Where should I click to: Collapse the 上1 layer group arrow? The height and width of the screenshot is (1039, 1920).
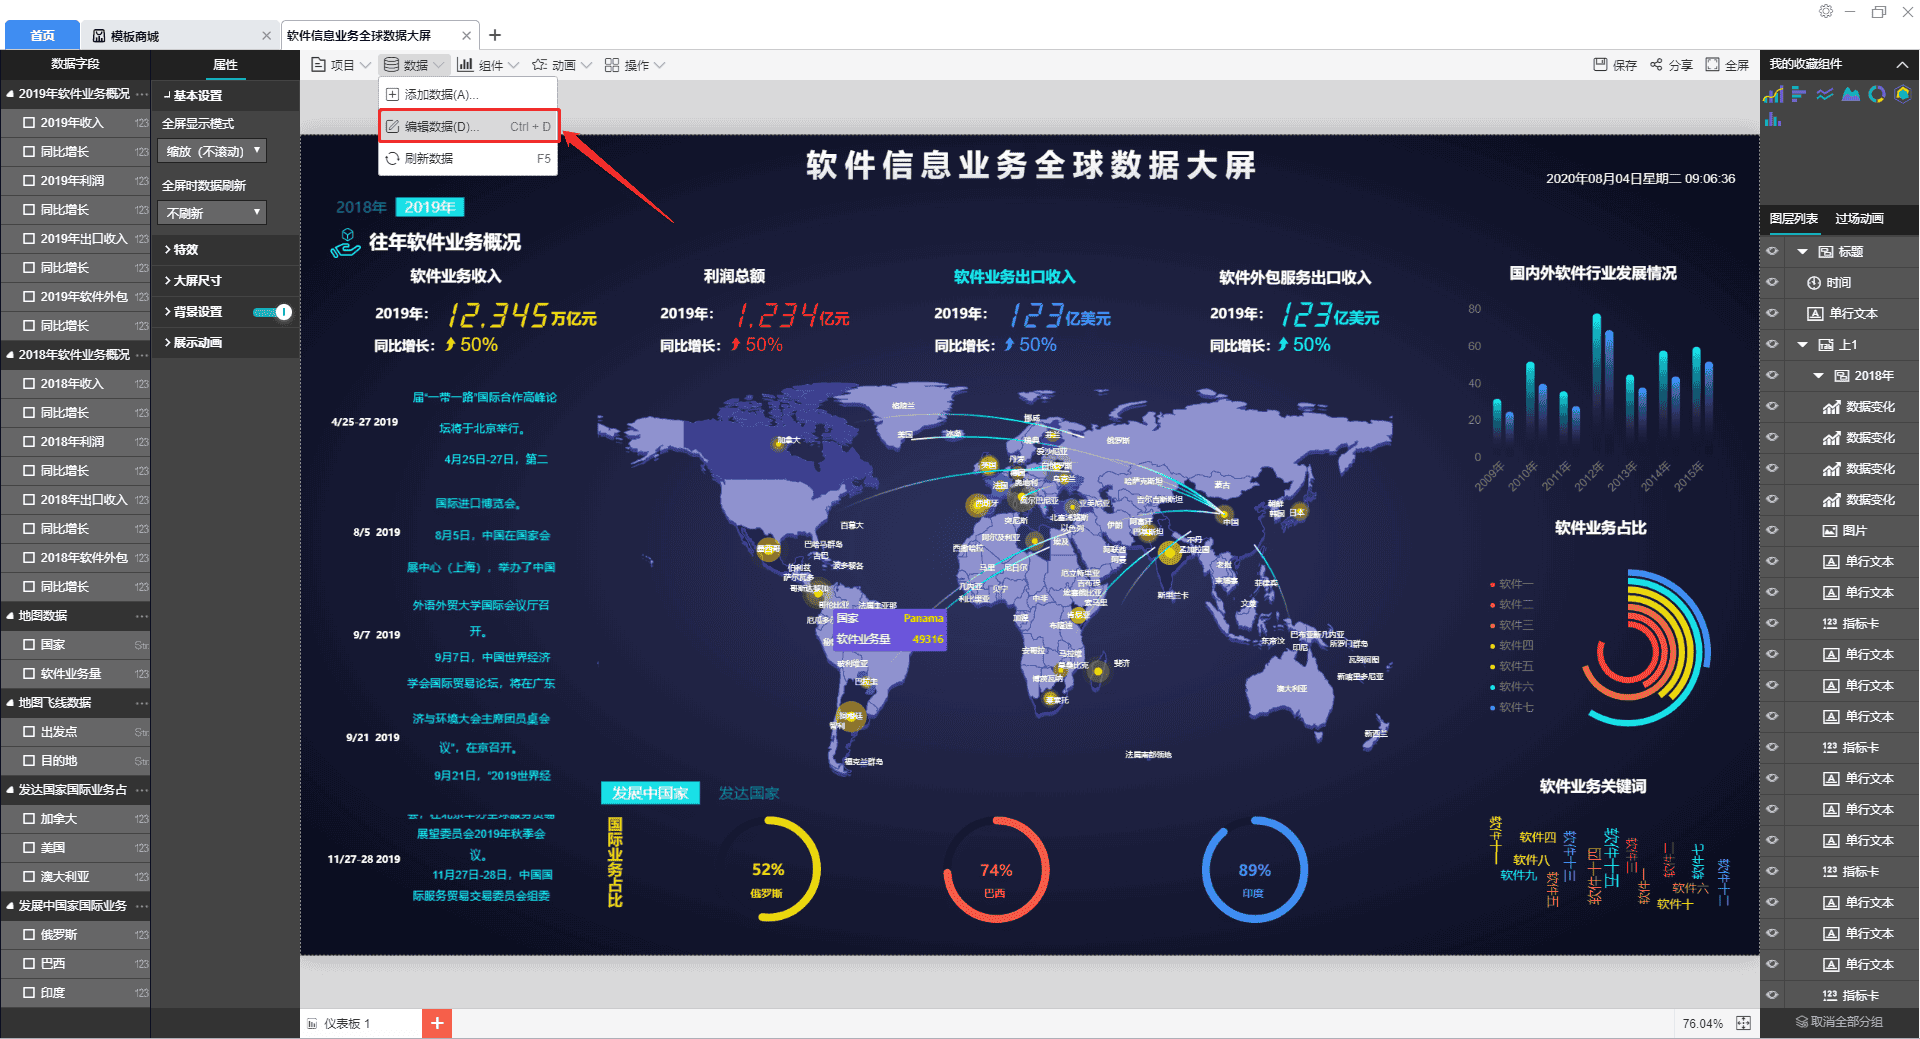click(x=1802, y=345)
